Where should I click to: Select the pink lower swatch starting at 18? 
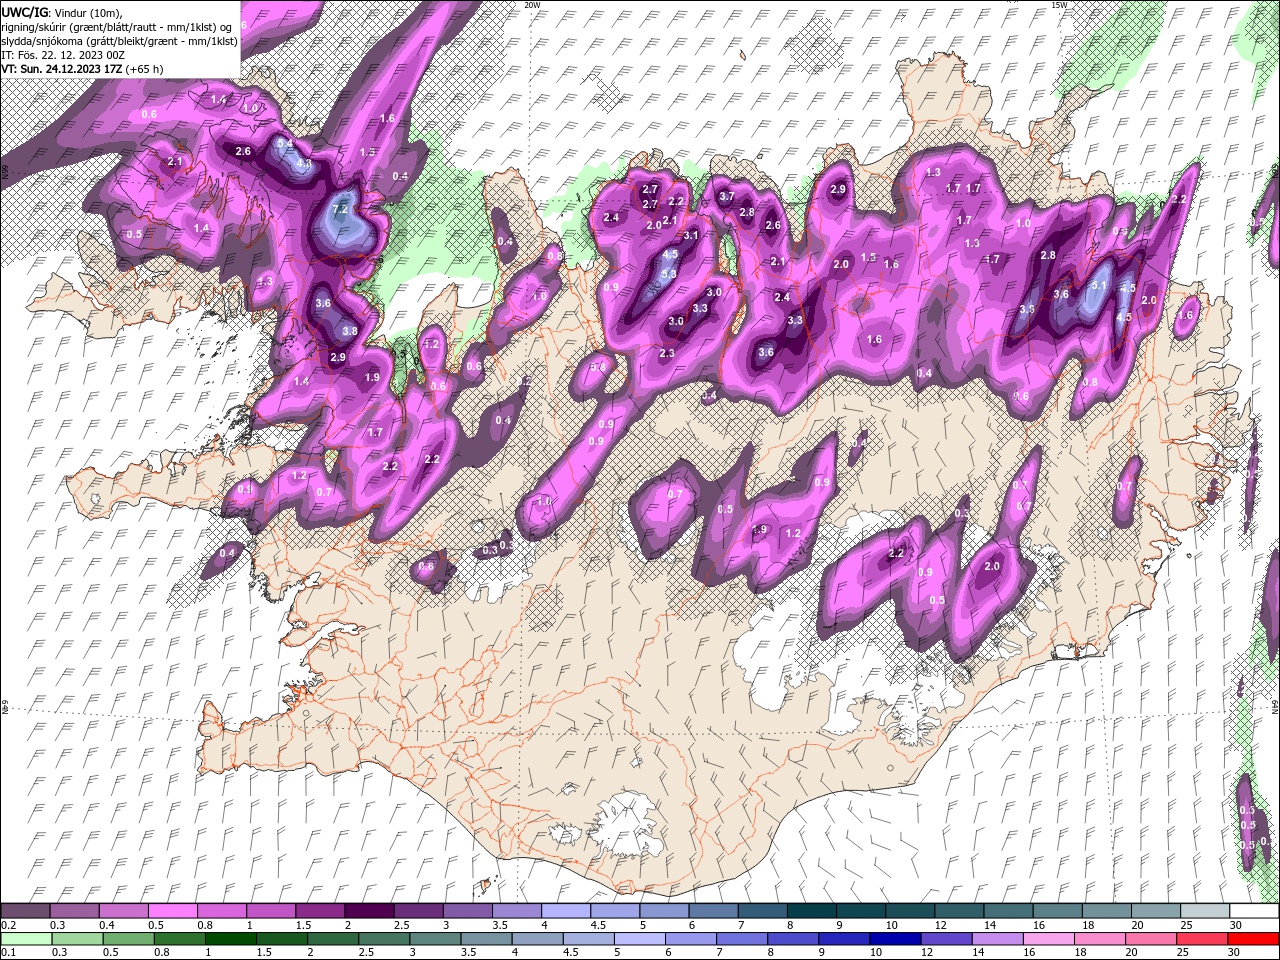[x=1099, y=939]
